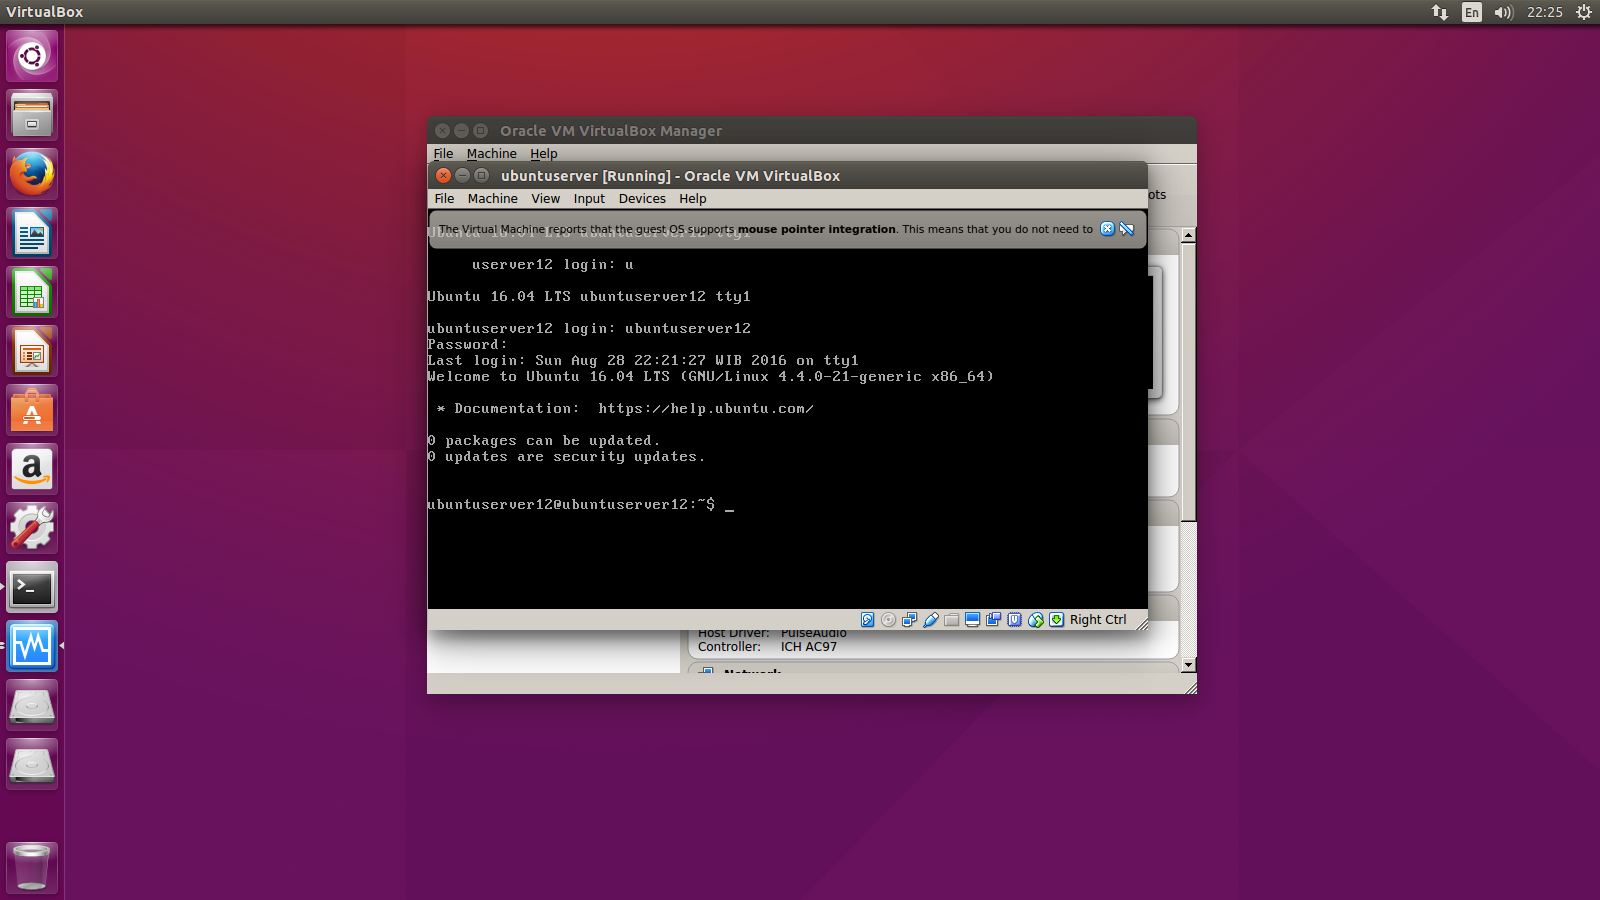Click the keyboard capture arrow icon
This screenshot has height=900, width=1600.
pyautogui.click(x=1057, y=620)
